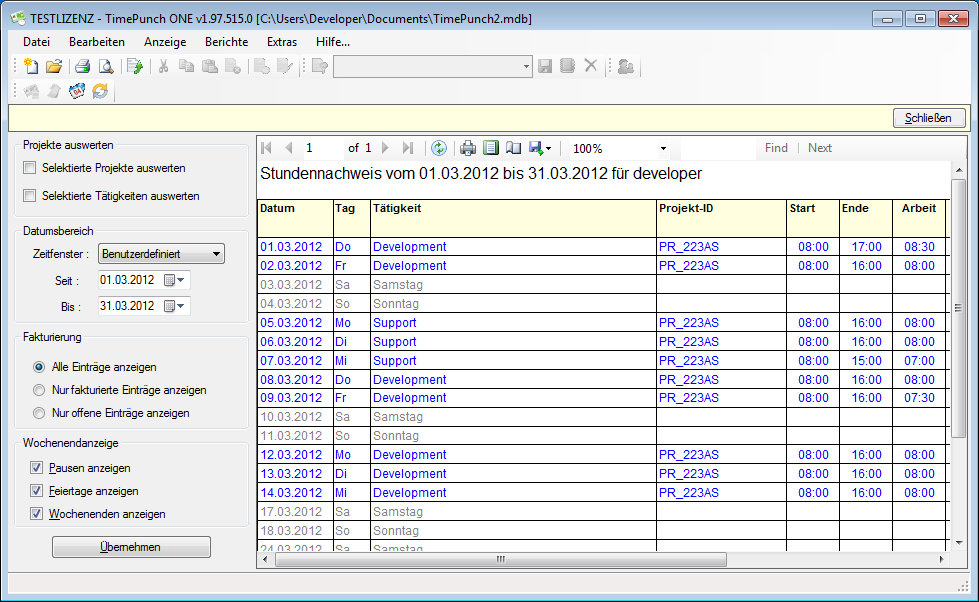Screen dimensions: 979x602
Task: Enable Selektierte Projekte auswerten checkbox
Action: click(x=30, y=168)
